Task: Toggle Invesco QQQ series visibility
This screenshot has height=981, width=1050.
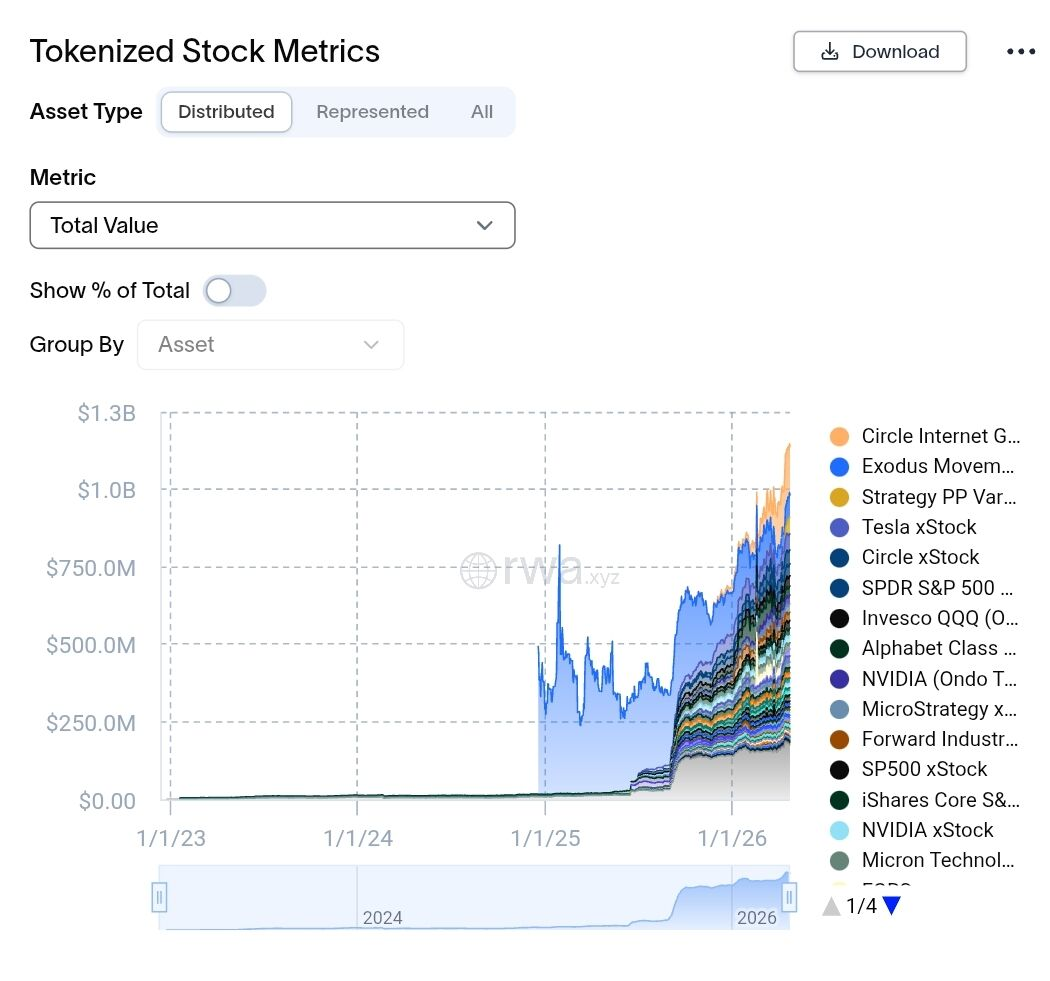Action: click(x=840, y=618)
